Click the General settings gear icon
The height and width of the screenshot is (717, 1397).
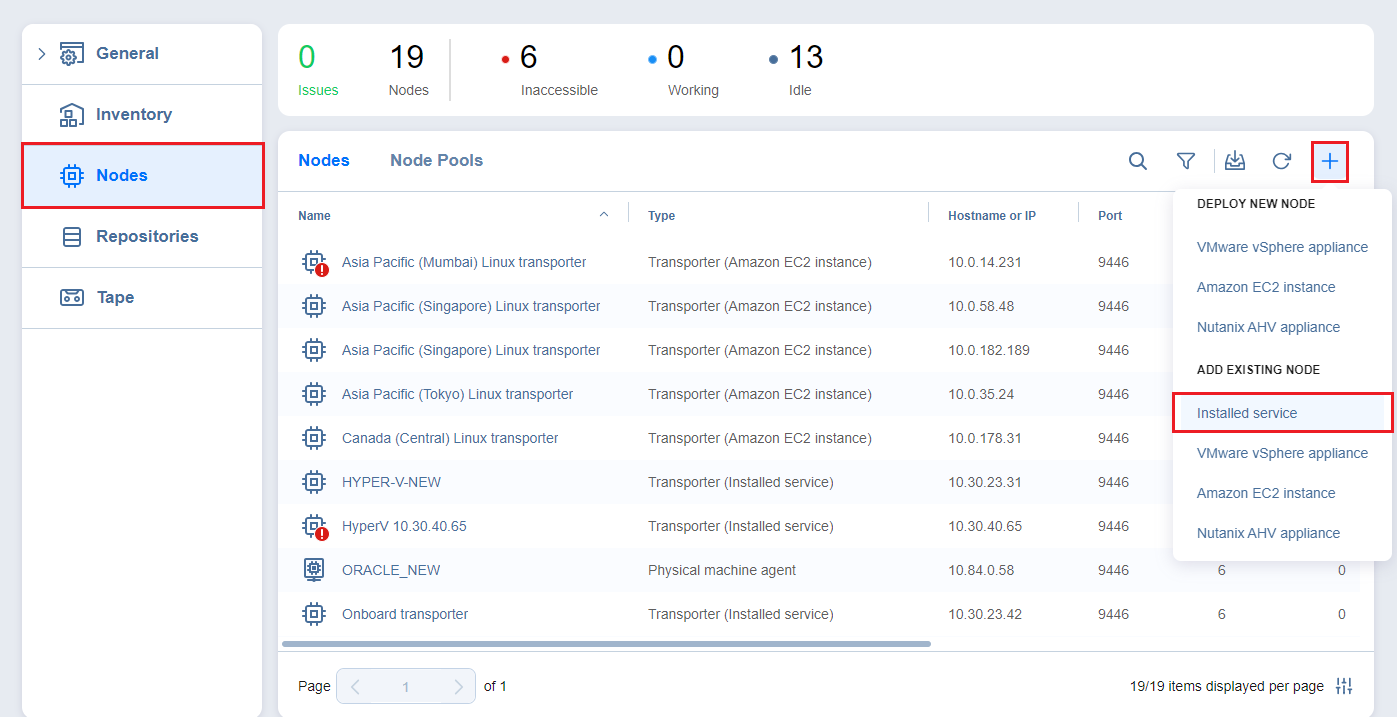69,52
